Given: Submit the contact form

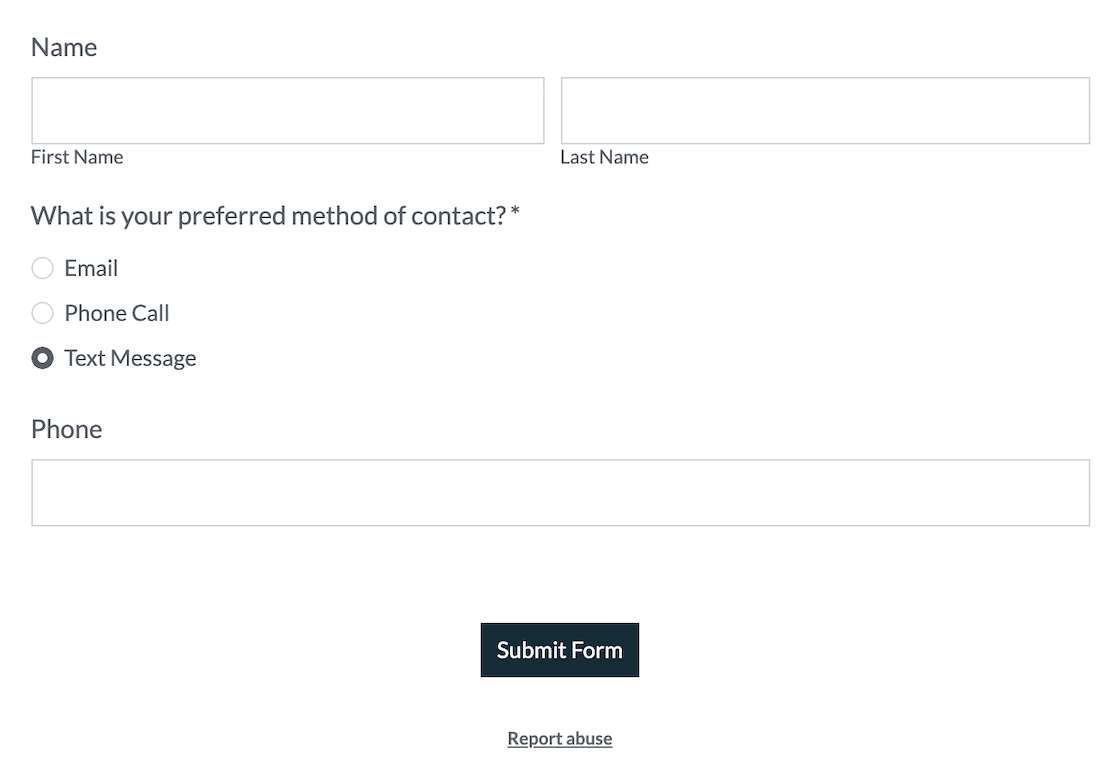Looking at the screenshot, I should pos(559,650).
